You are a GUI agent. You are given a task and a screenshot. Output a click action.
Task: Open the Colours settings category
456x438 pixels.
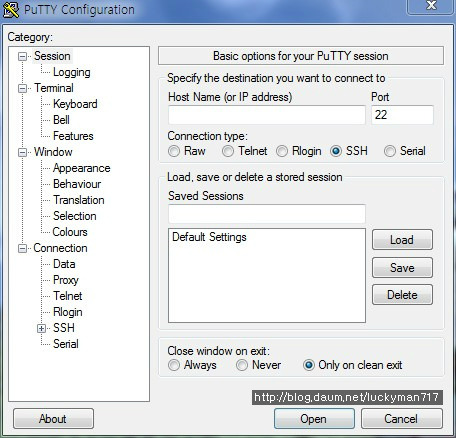(x=70, y=232)
